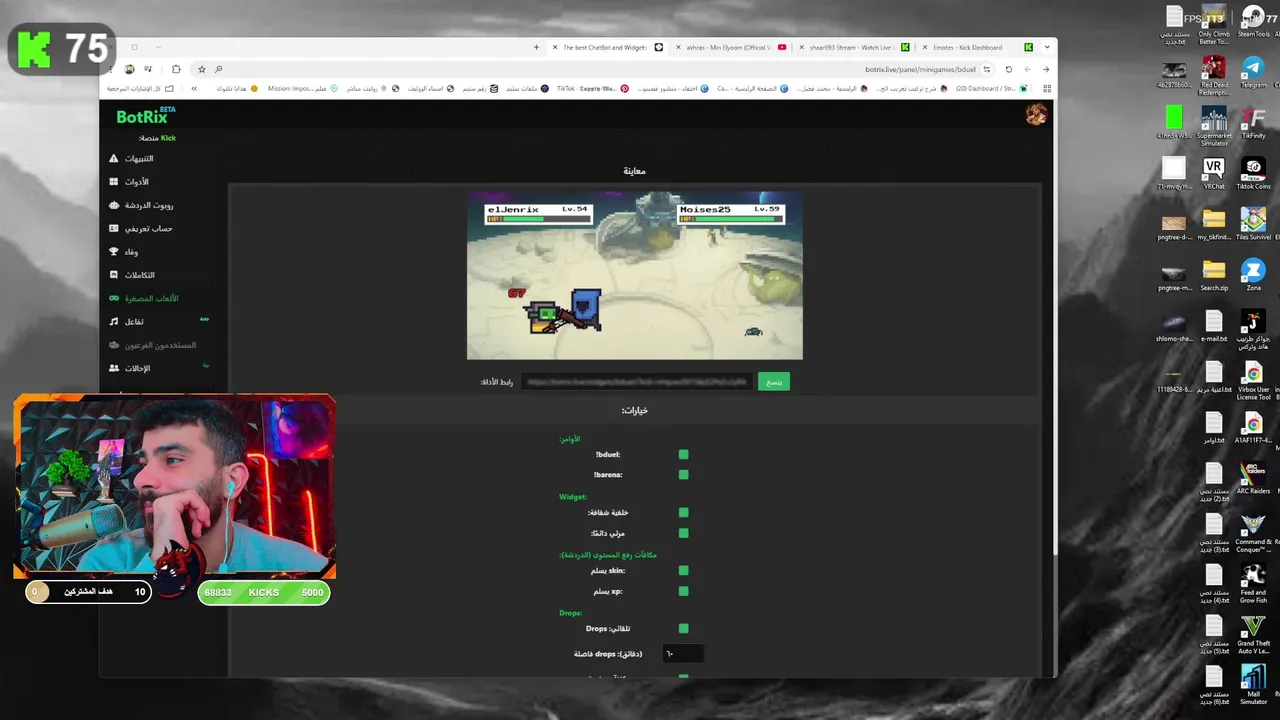This screenshot has height=720, width=1280.
Task: Open the referrals (الإحالات) people icon
Action: [x=114, y=368]
